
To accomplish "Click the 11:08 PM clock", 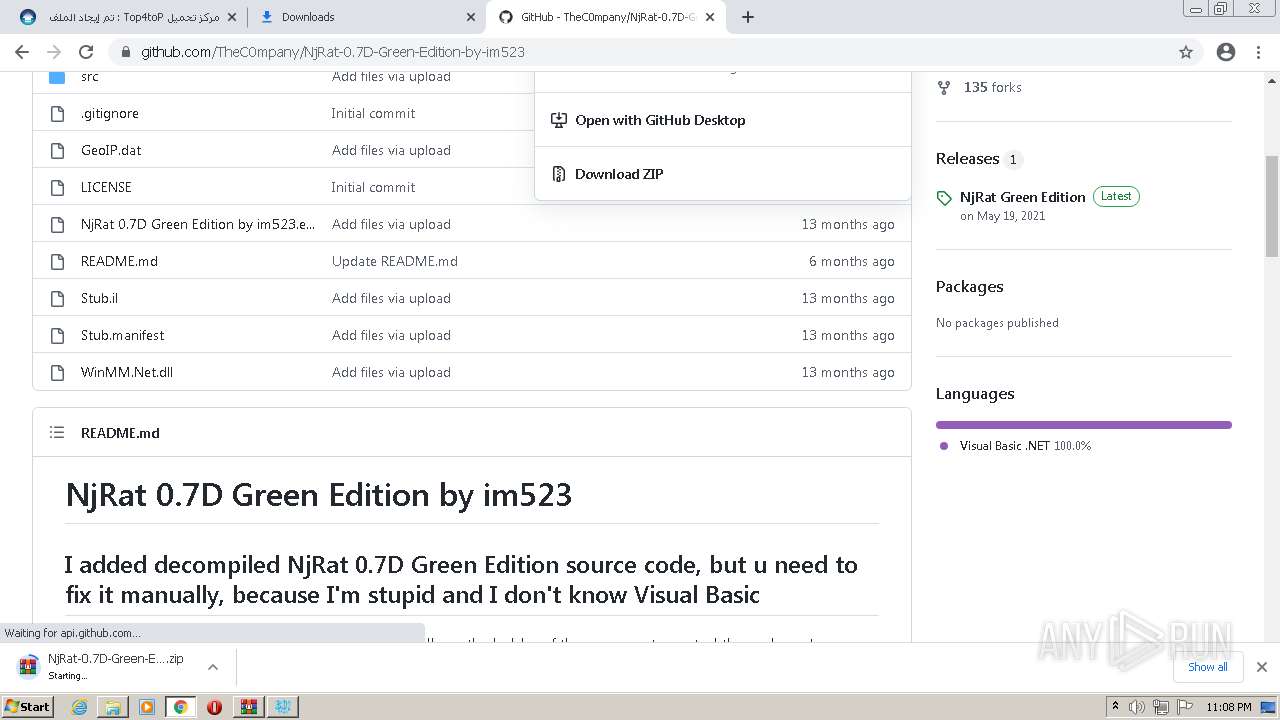I will 1229,707.
